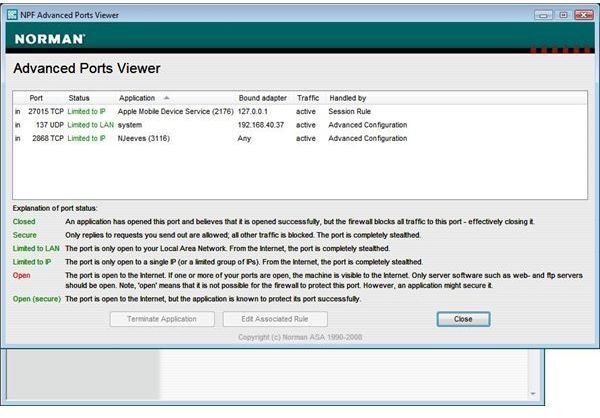Sort by the Port column header
This screenshot has height=418, width=600.
[36, 98]
